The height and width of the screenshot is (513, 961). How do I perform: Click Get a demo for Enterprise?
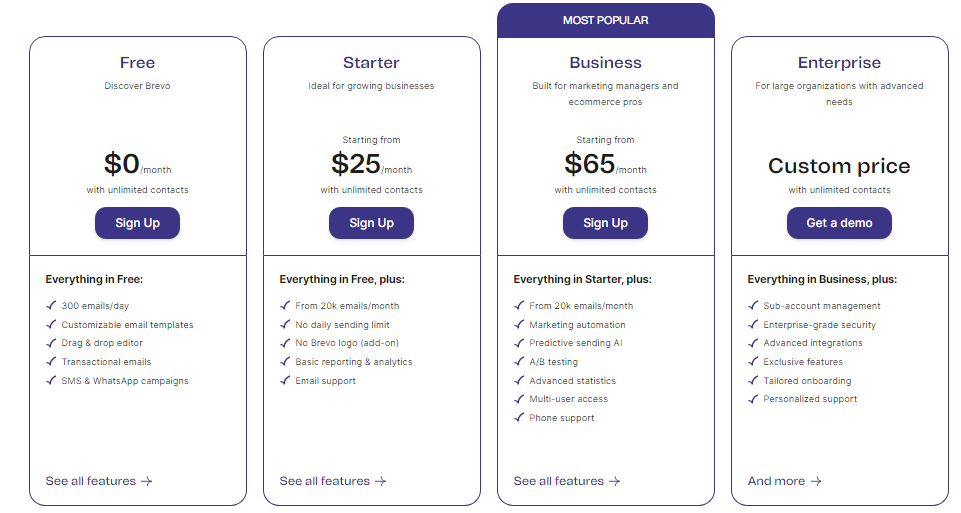pos(839,223)
